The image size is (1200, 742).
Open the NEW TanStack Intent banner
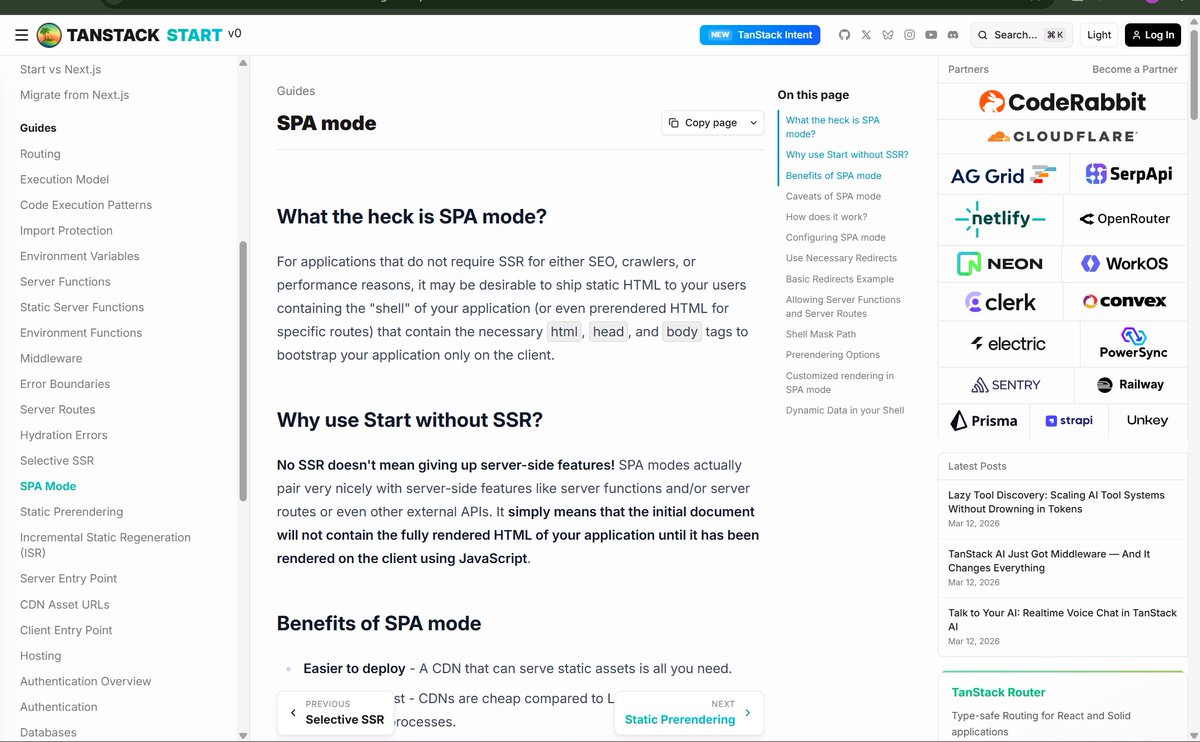click(x=760, y=35)
